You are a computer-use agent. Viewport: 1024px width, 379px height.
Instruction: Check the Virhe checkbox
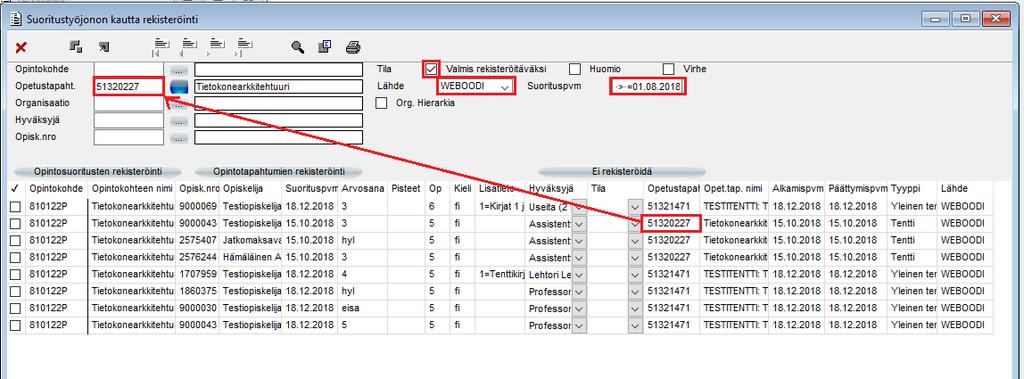coord(668,69)
